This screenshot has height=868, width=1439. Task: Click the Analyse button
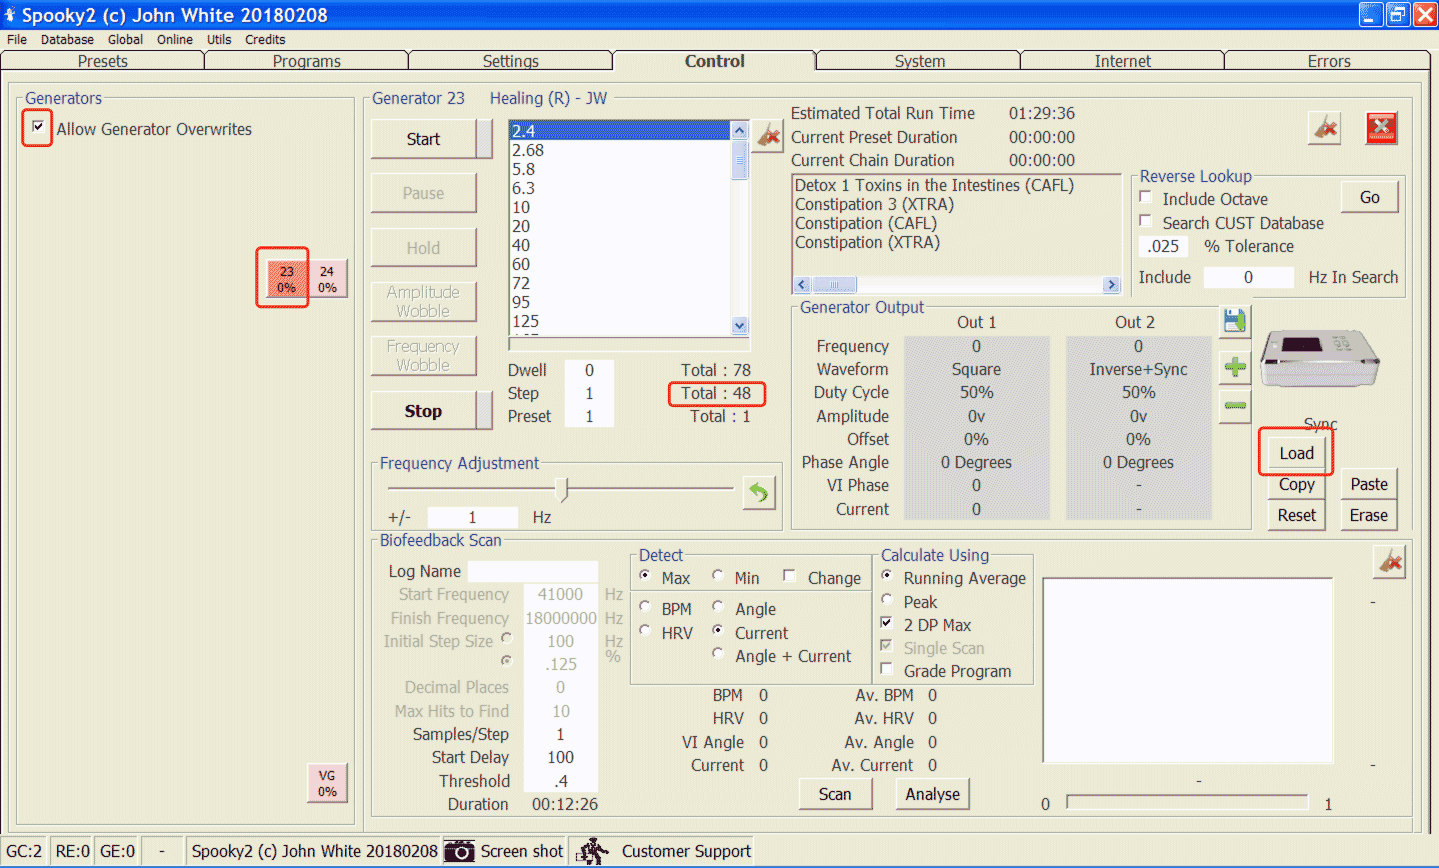pos(933,794)
